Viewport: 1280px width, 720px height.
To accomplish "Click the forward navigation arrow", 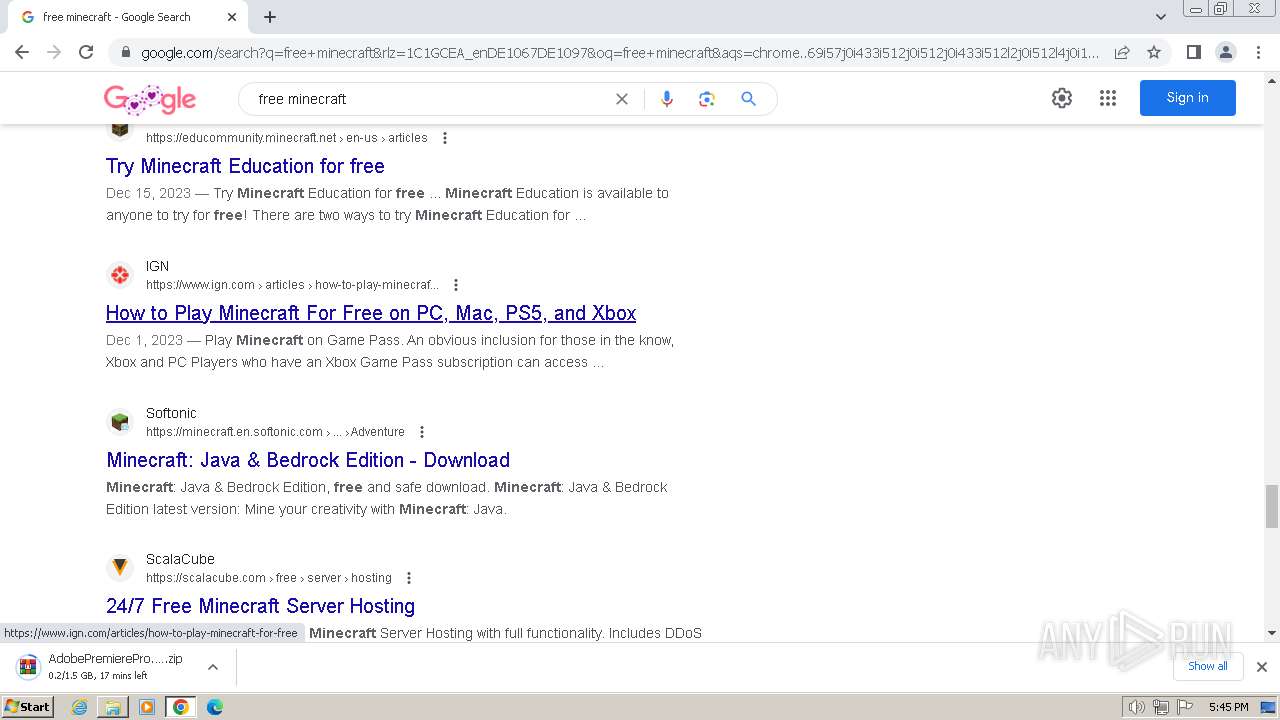I will click(x=54, y=52).
